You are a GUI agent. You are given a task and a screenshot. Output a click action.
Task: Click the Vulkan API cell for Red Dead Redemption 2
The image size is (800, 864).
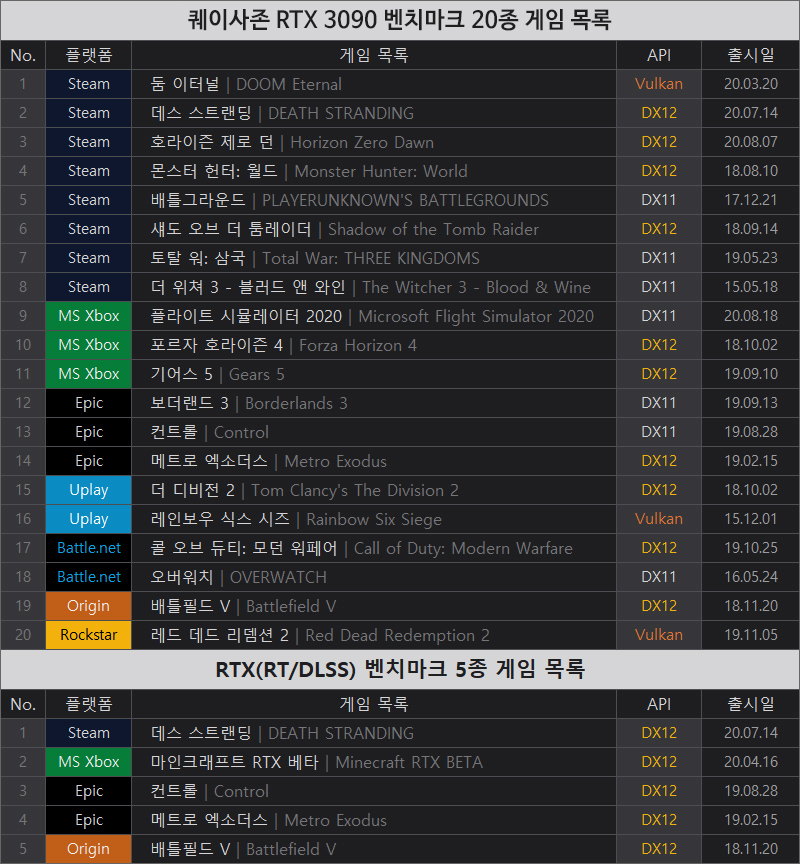click(x=659, y=635)
